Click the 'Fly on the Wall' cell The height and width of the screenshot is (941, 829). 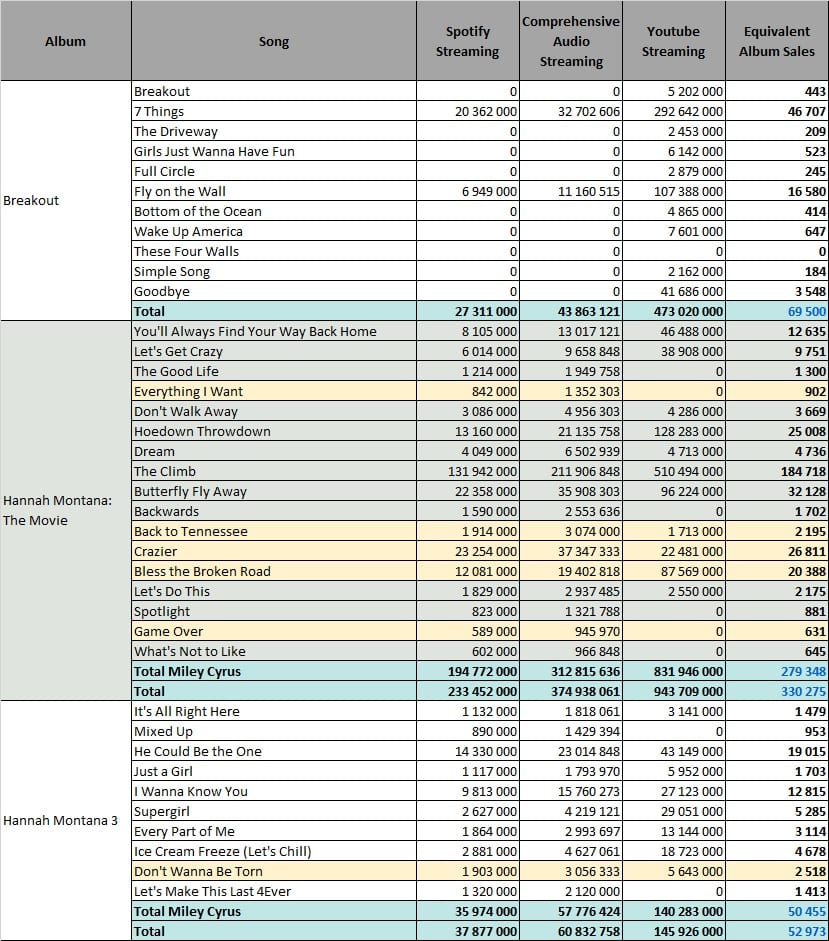274,191
